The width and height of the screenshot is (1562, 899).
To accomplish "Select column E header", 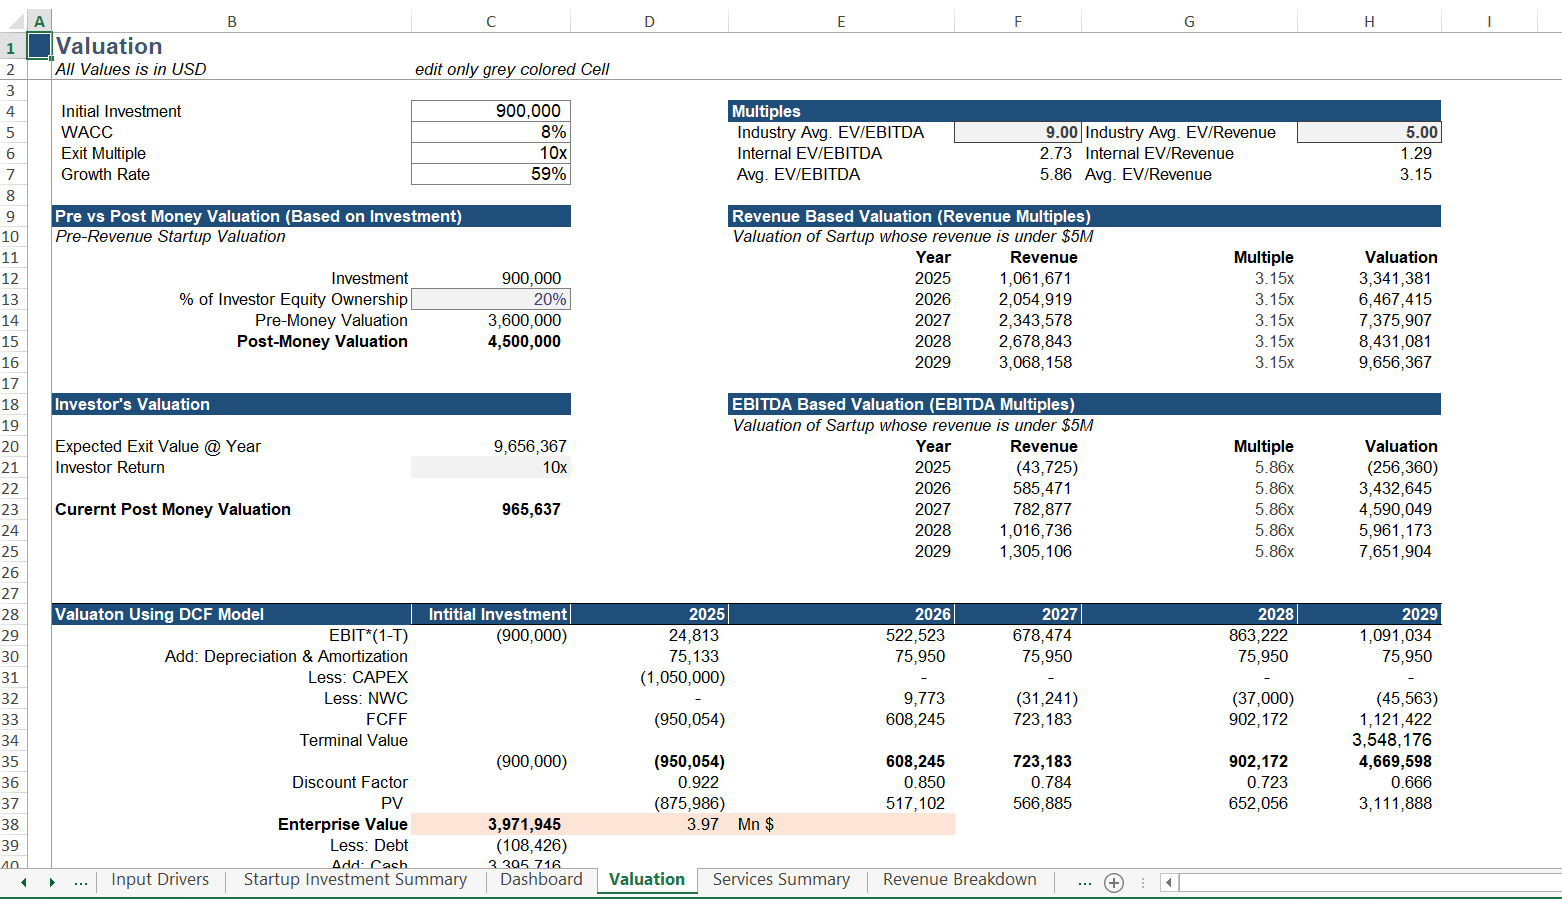I will [841, 21].
